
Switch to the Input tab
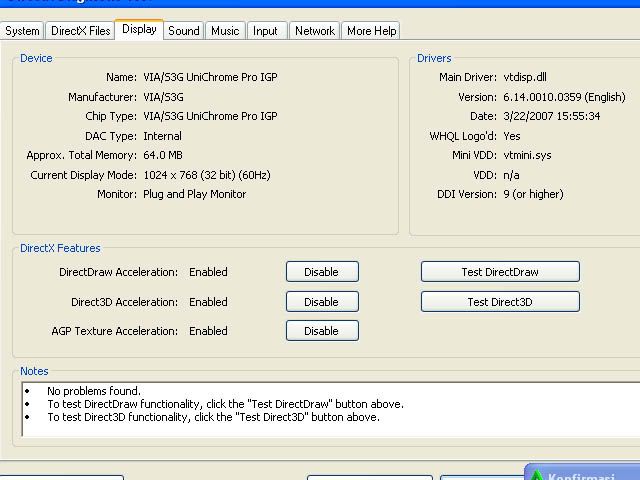(x=265, y=31)
